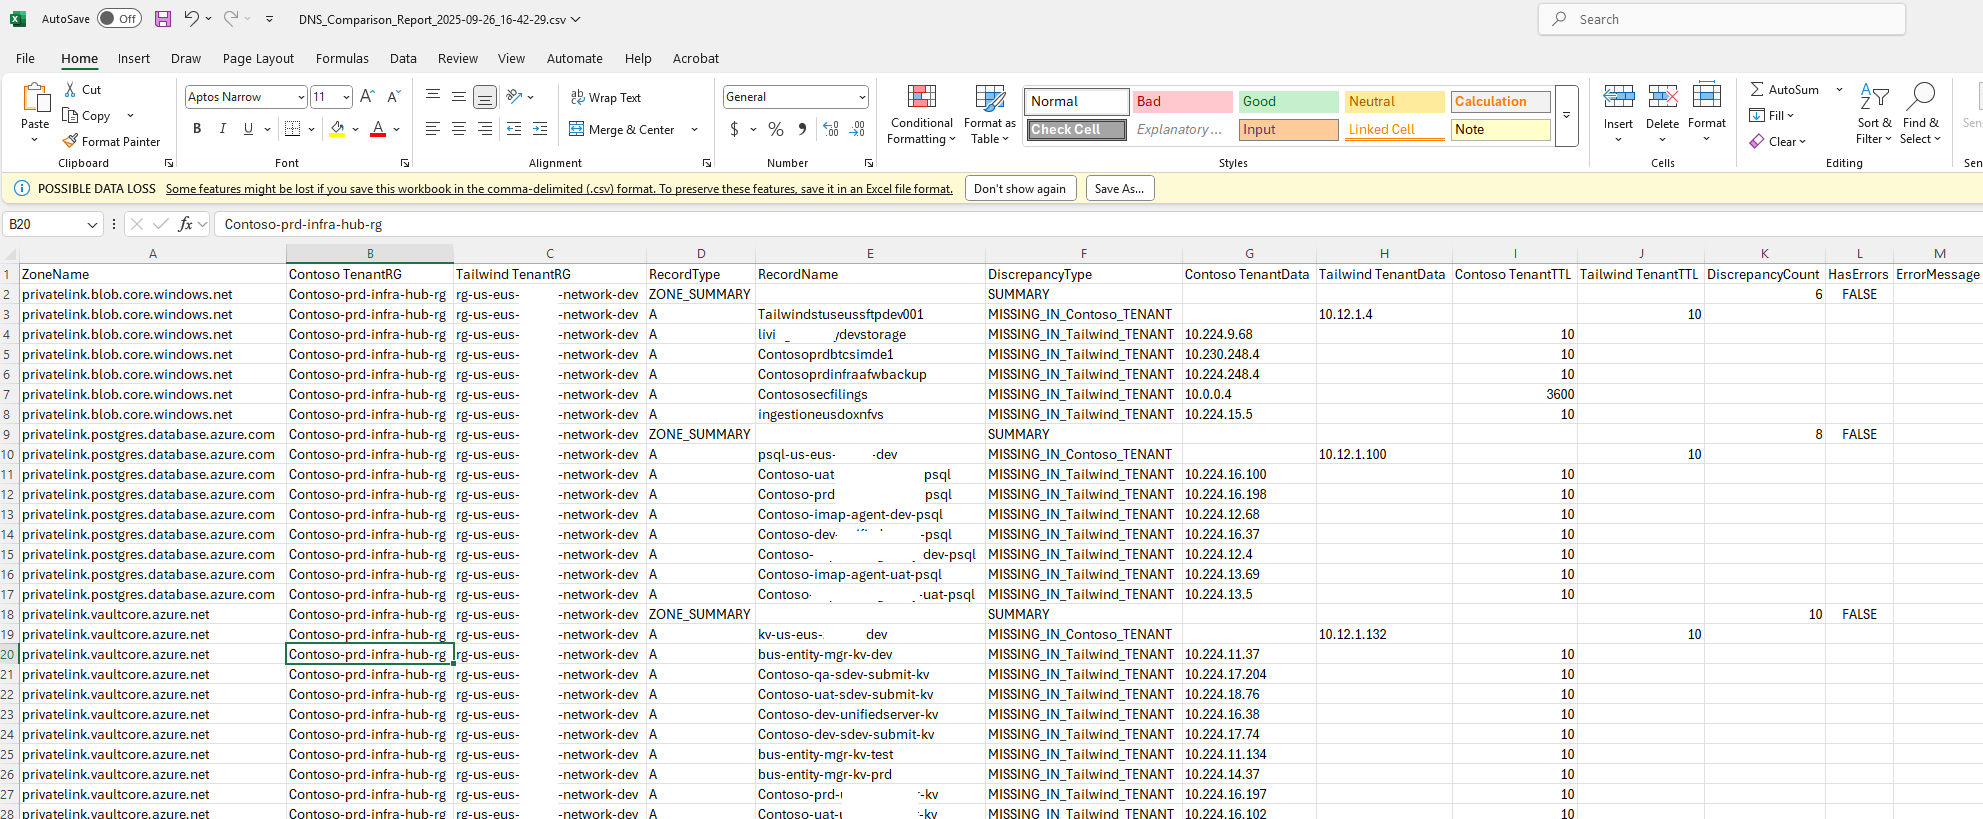Click the Percent Style icon
Viewport: 1983px width, 819px height.
[x=776, y=129]
